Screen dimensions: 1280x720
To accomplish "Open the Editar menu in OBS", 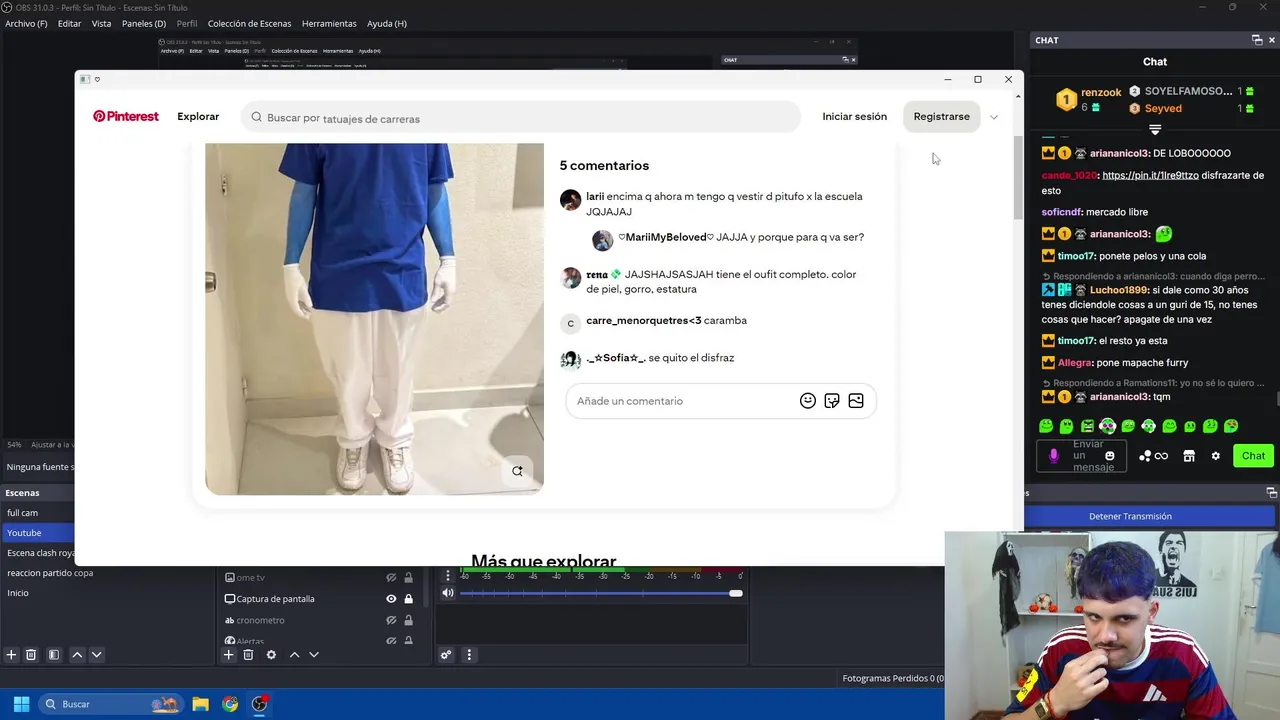I will pos(69,23).
